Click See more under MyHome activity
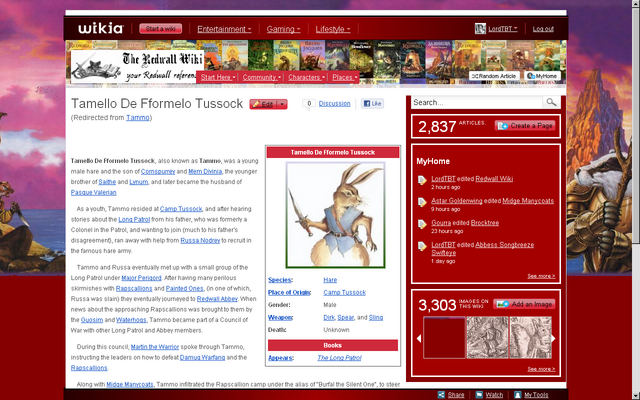The height and width of the screenshot is (400, 640). 541,276
